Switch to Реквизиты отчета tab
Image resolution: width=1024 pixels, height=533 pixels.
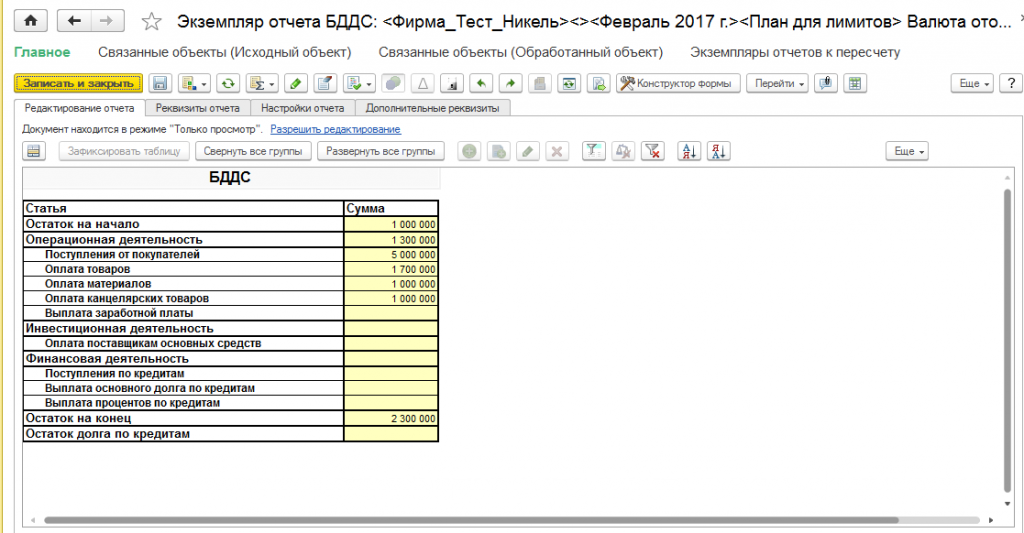point(198,108)
